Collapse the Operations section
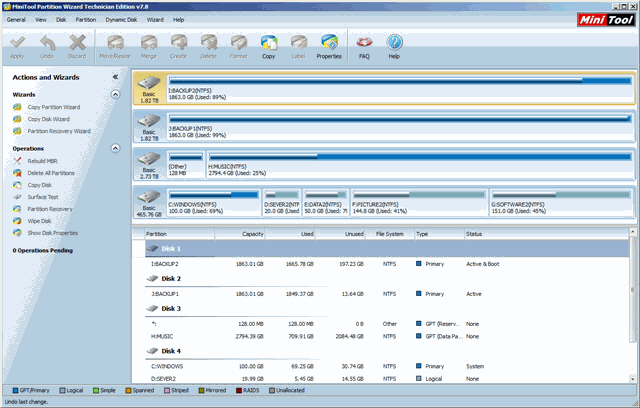Image resolution: width=640 pixels, height=408 pixels. click(116, 148)
